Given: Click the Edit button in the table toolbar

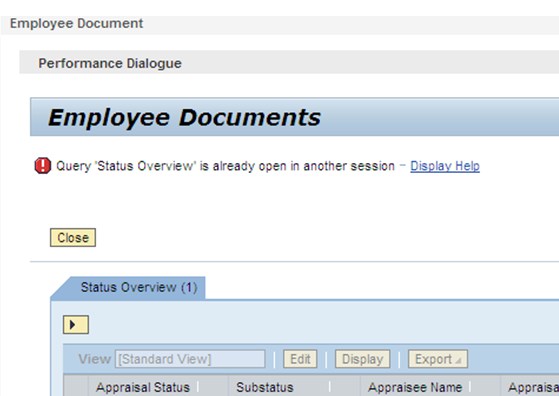Looking at the screenshot, I should [x=300, y=359].
